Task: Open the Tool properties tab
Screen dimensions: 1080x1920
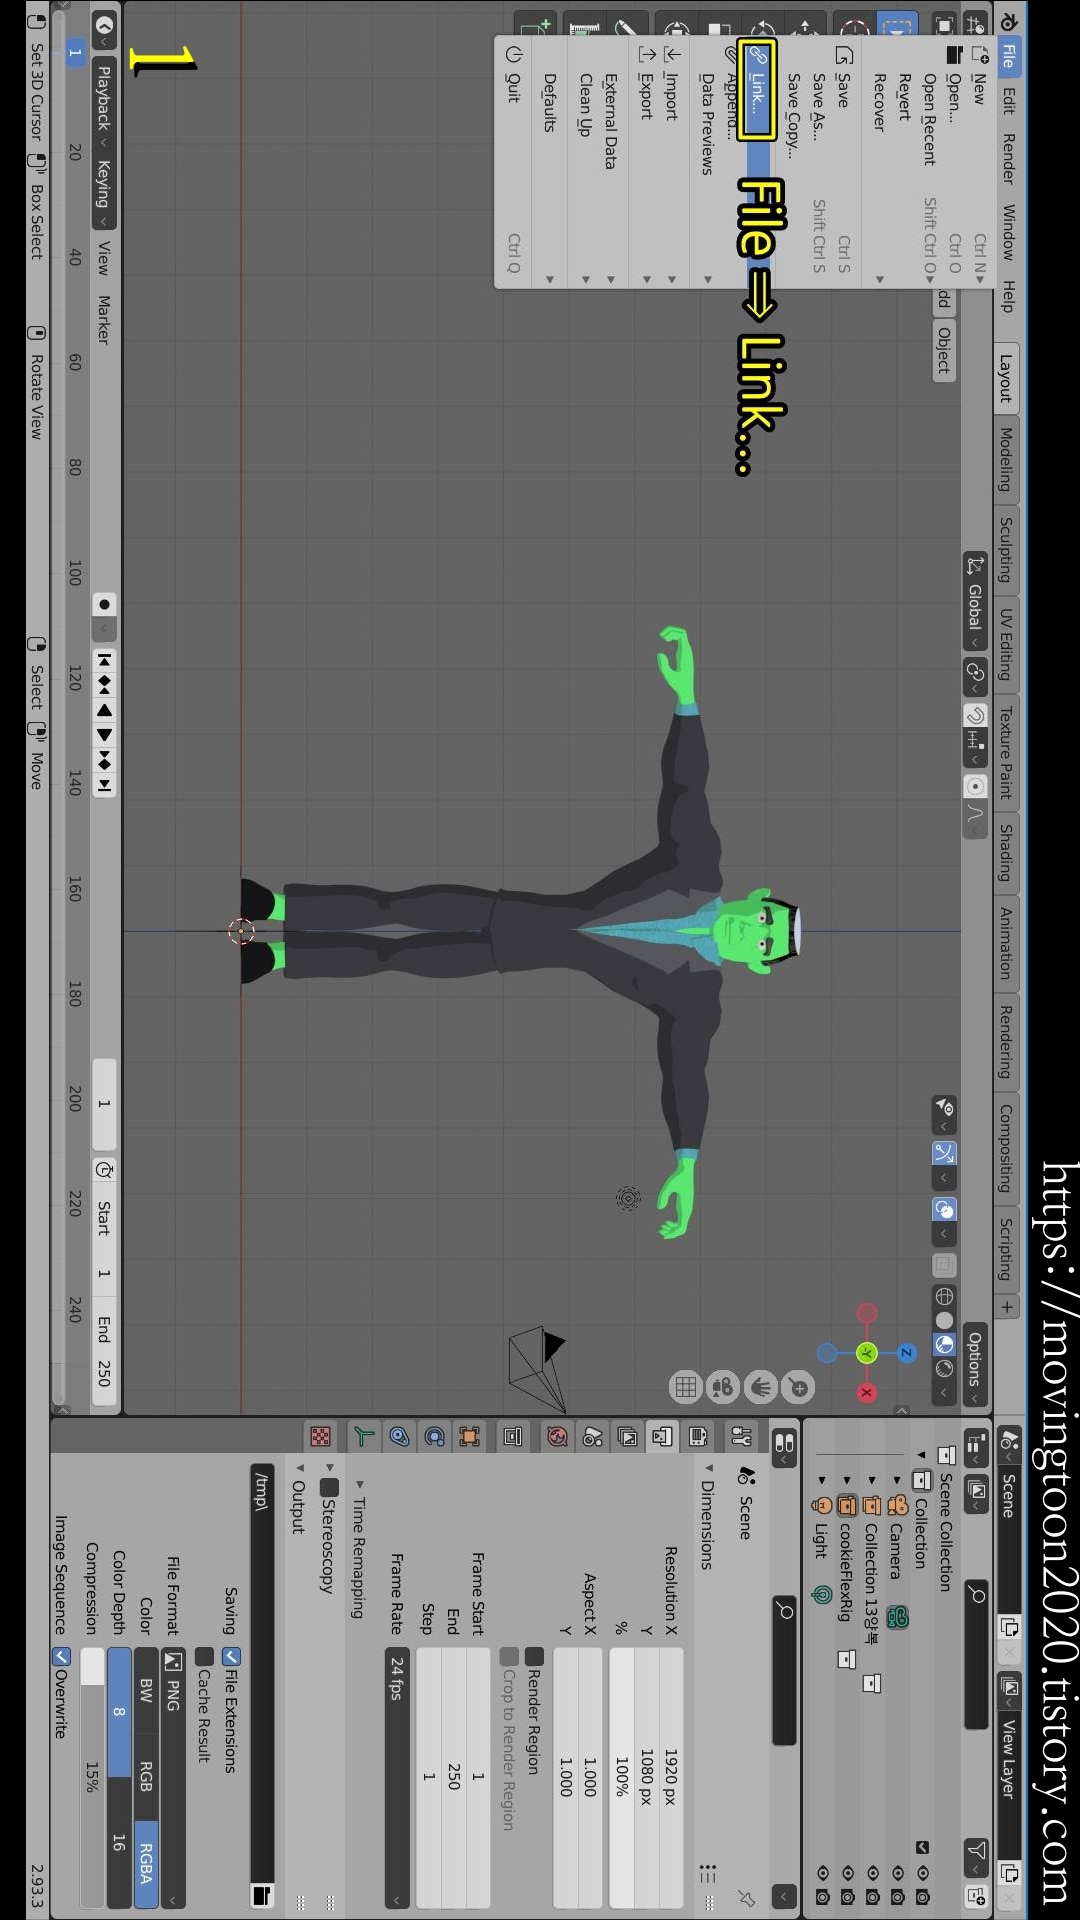Action: tap(741, 1437)
